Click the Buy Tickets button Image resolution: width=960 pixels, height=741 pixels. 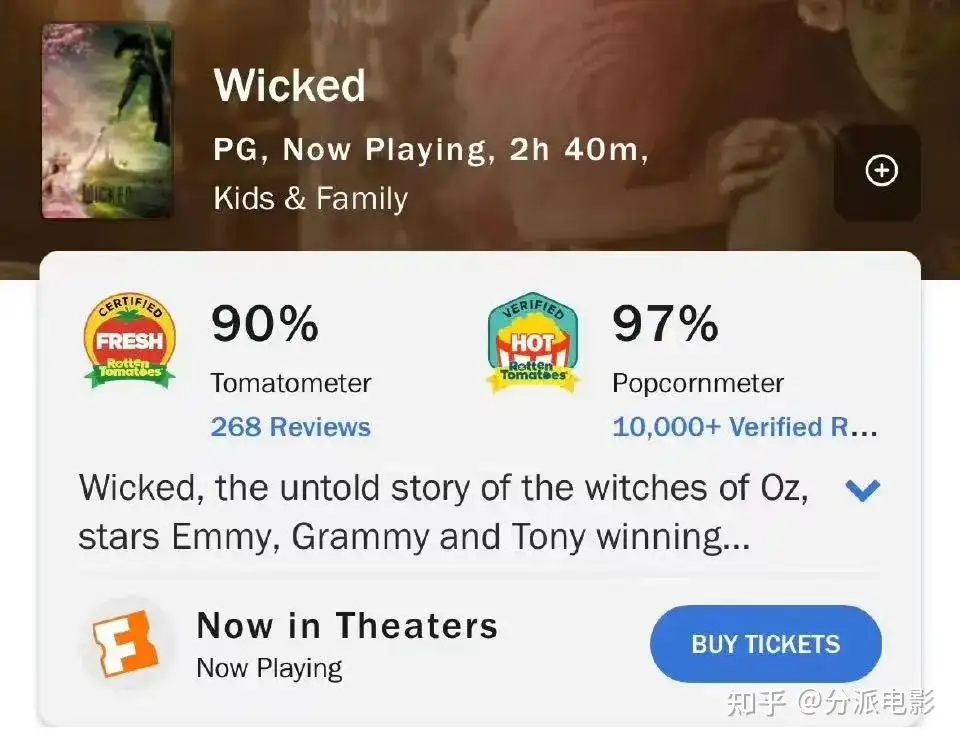pyautogui.click(x=766, y=644)
